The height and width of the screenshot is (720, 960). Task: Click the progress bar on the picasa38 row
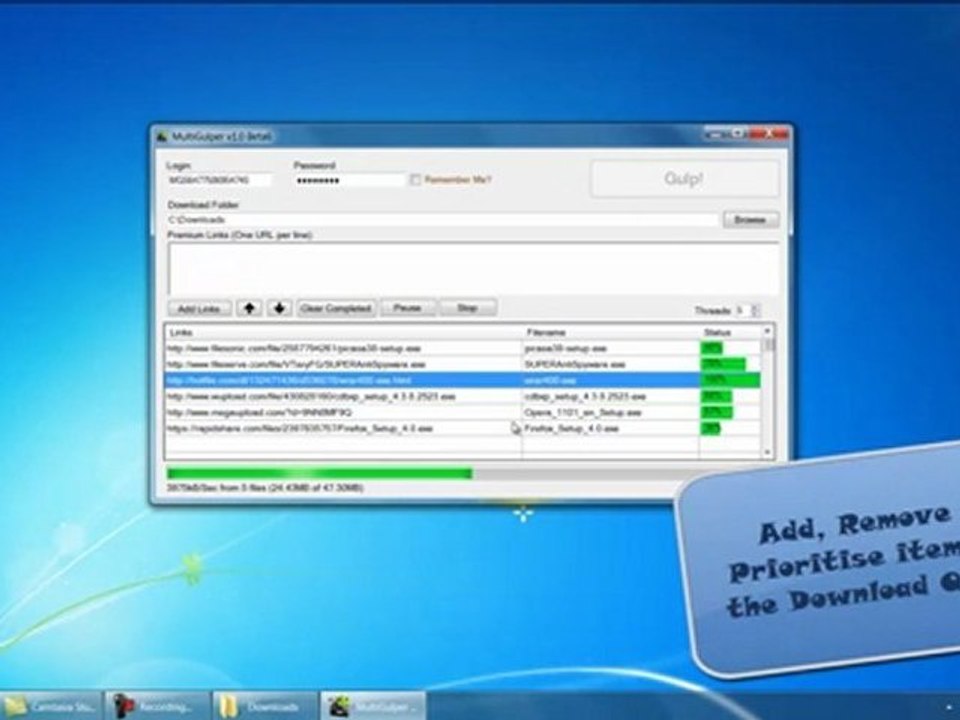tap(711, 348)
